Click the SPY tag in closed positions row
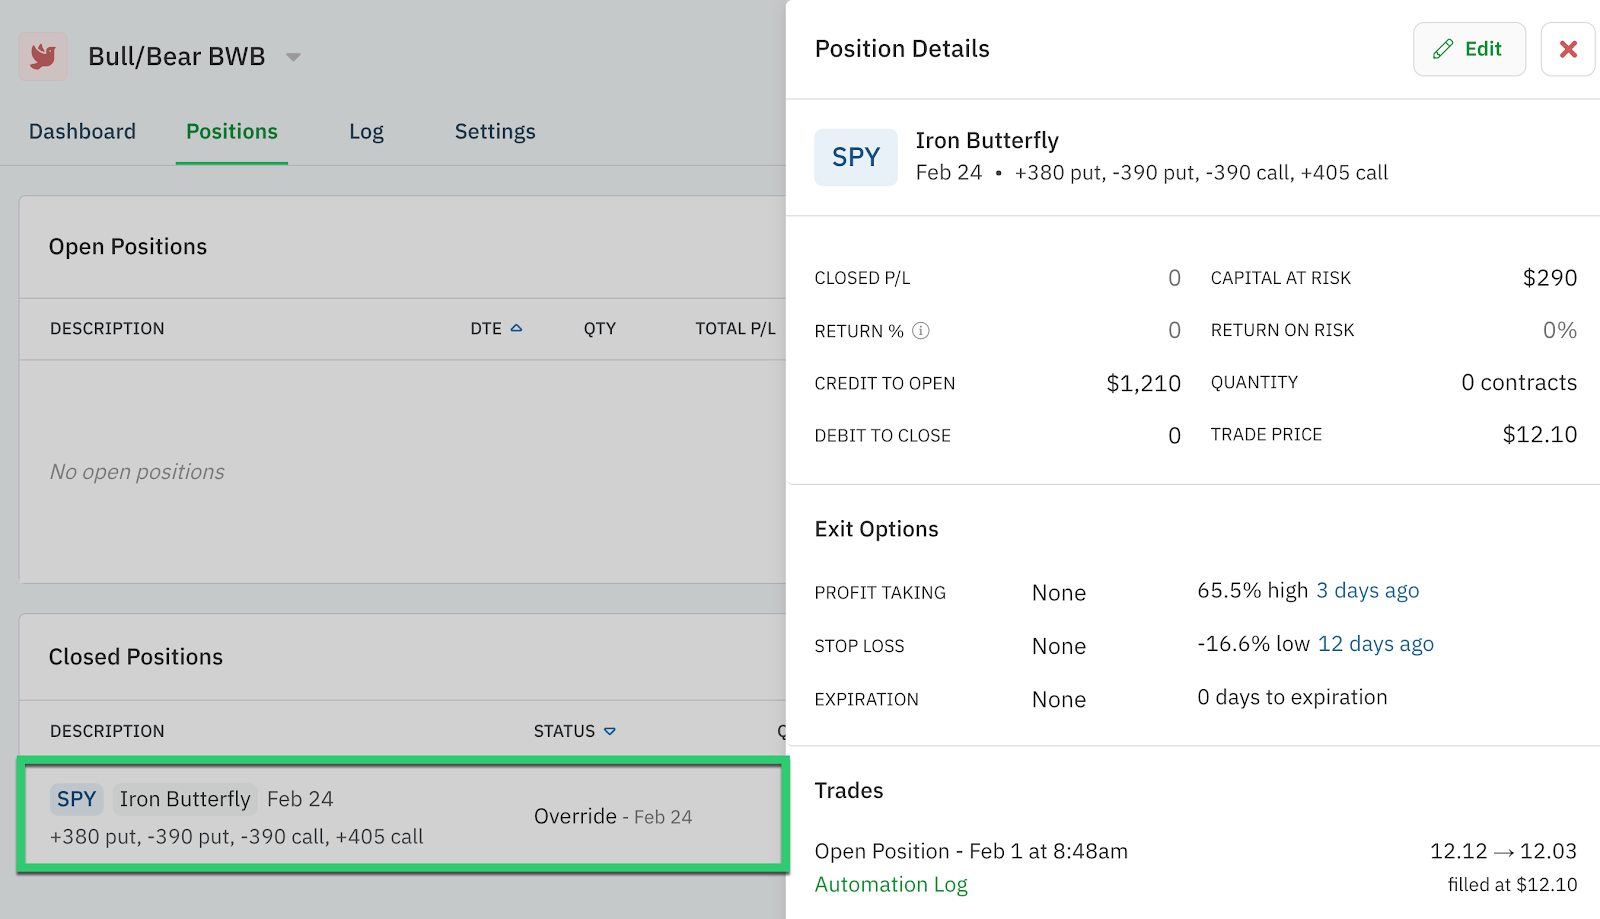This screenshot has width=1600, height=919. pyautogui.click(x=76, y=799)
